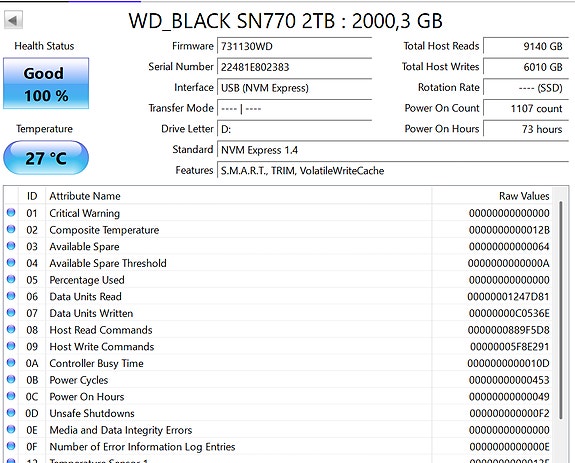This screenshot has width=575, height=463.
Task: Click the Features field listing S.M.A.R.T., TRIM
Action: pos(393,170)
